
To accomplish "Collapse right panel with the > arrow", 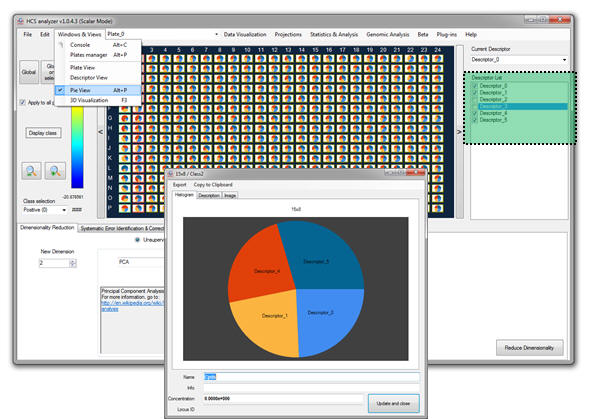I will click(459, 132).
